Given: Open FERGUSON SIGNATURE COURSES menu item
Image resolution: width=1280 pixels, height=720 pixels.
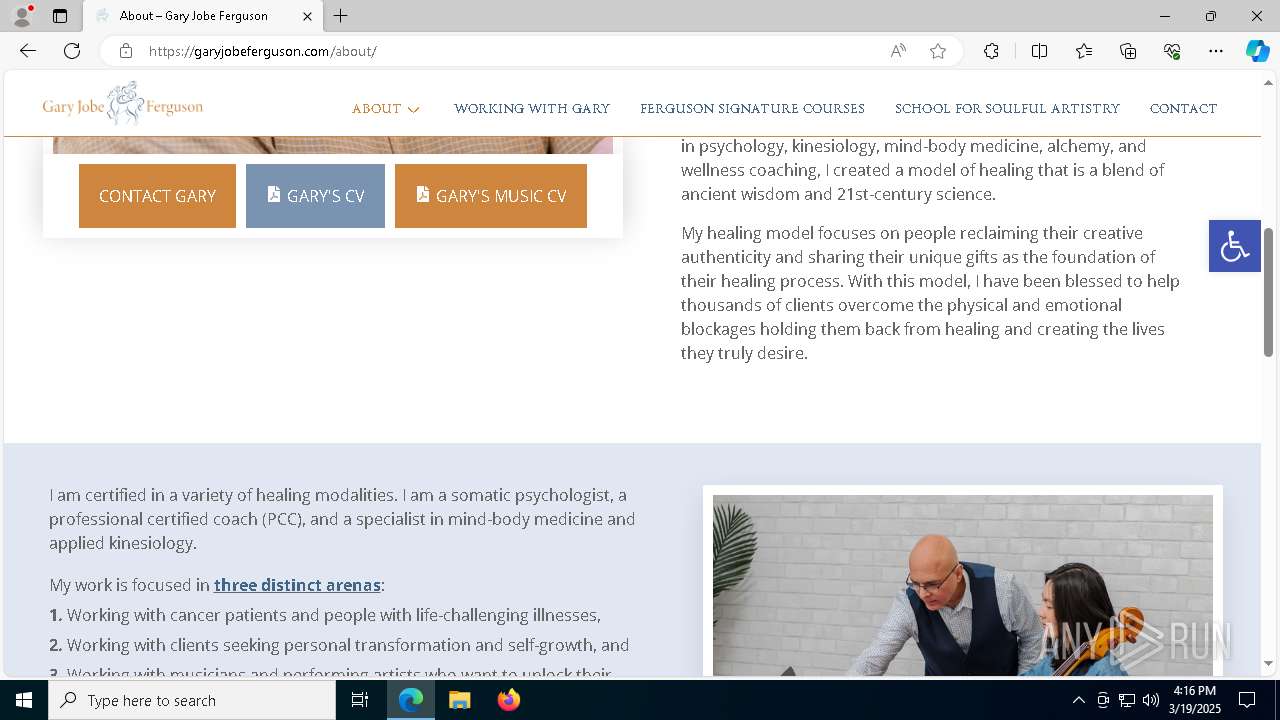Looking at the screenshot, I should pos(752,109).
